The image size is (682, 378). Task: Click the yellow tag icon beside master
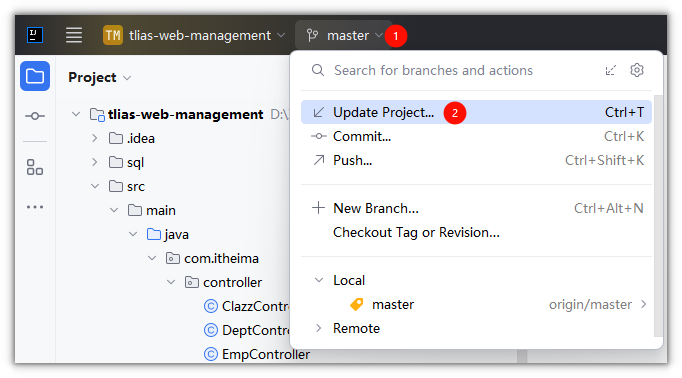[x=357, y=304]
